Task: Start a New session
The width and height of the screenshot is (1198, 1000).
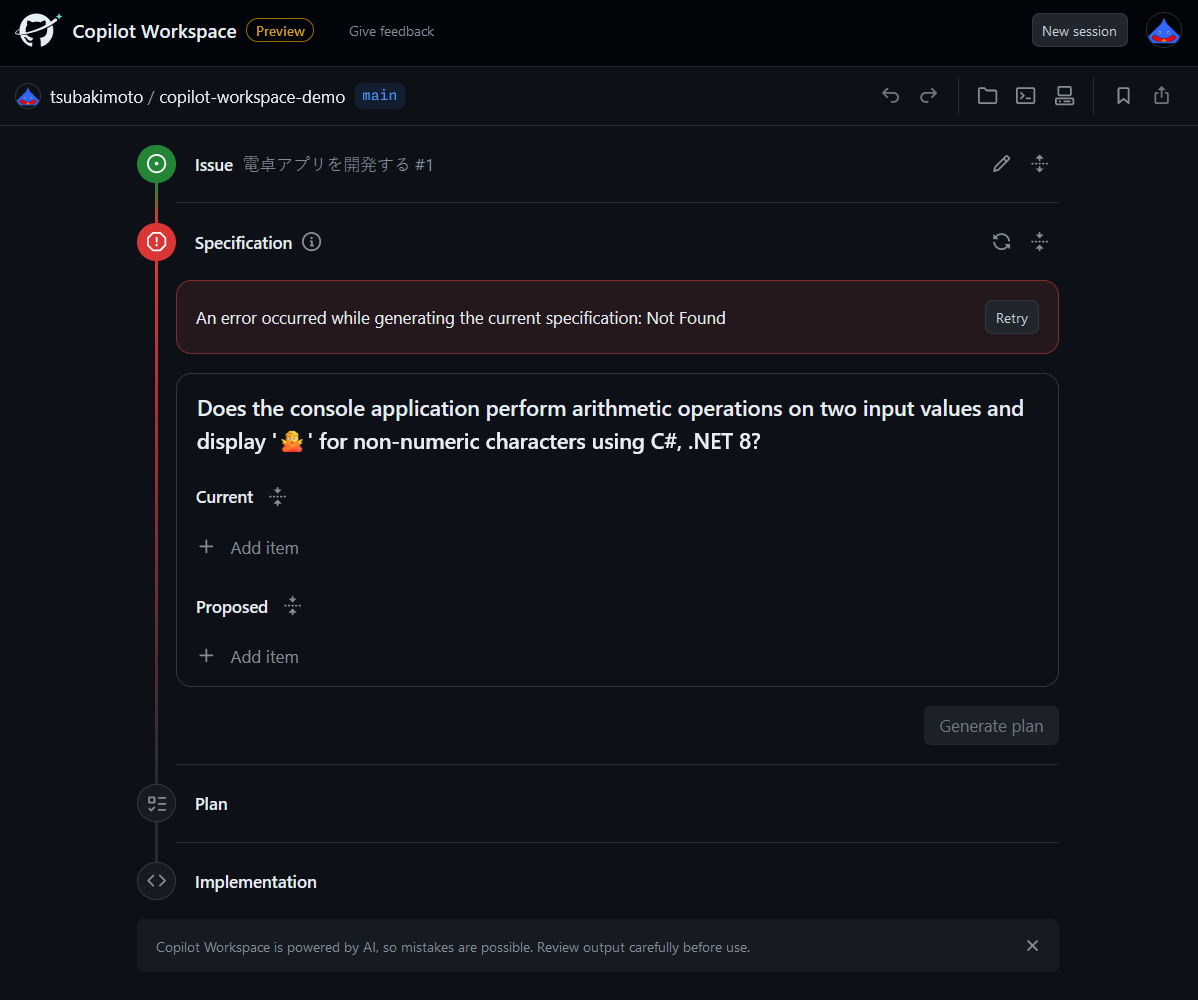Action: click(1079, 31)
